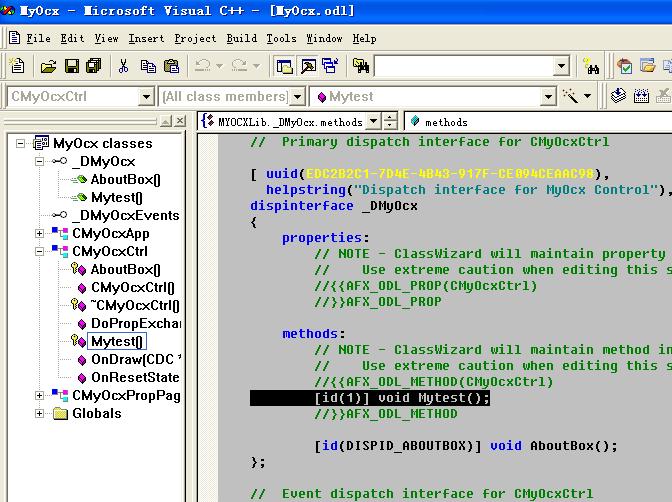Open the Undo history dropdown arrow
672x502 pixels.
click(x=219, y=66)
